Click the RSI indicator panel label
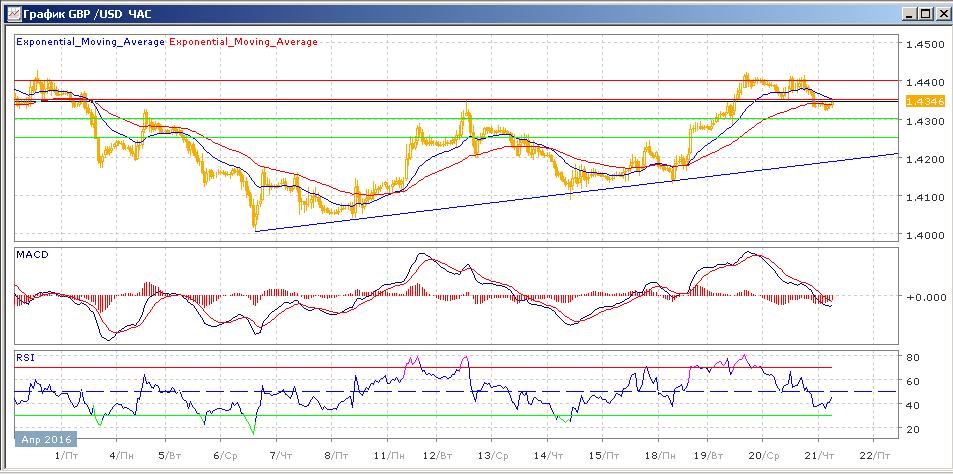Viewport: 953px width, 474px height. pos(24,355)
